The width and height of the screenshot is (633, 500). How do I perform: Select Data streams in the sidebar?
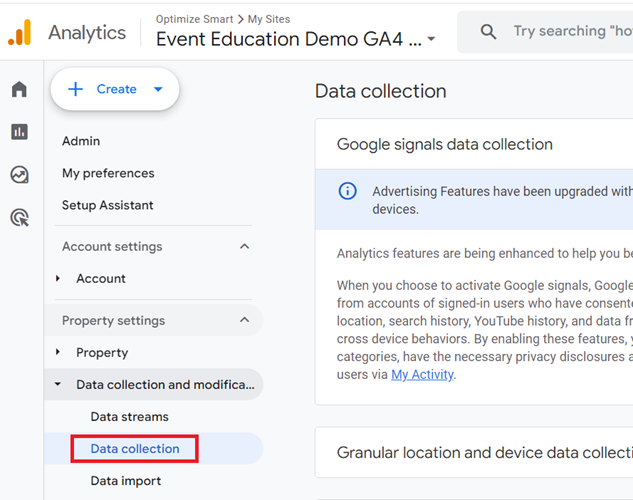[x=130, y=416]
